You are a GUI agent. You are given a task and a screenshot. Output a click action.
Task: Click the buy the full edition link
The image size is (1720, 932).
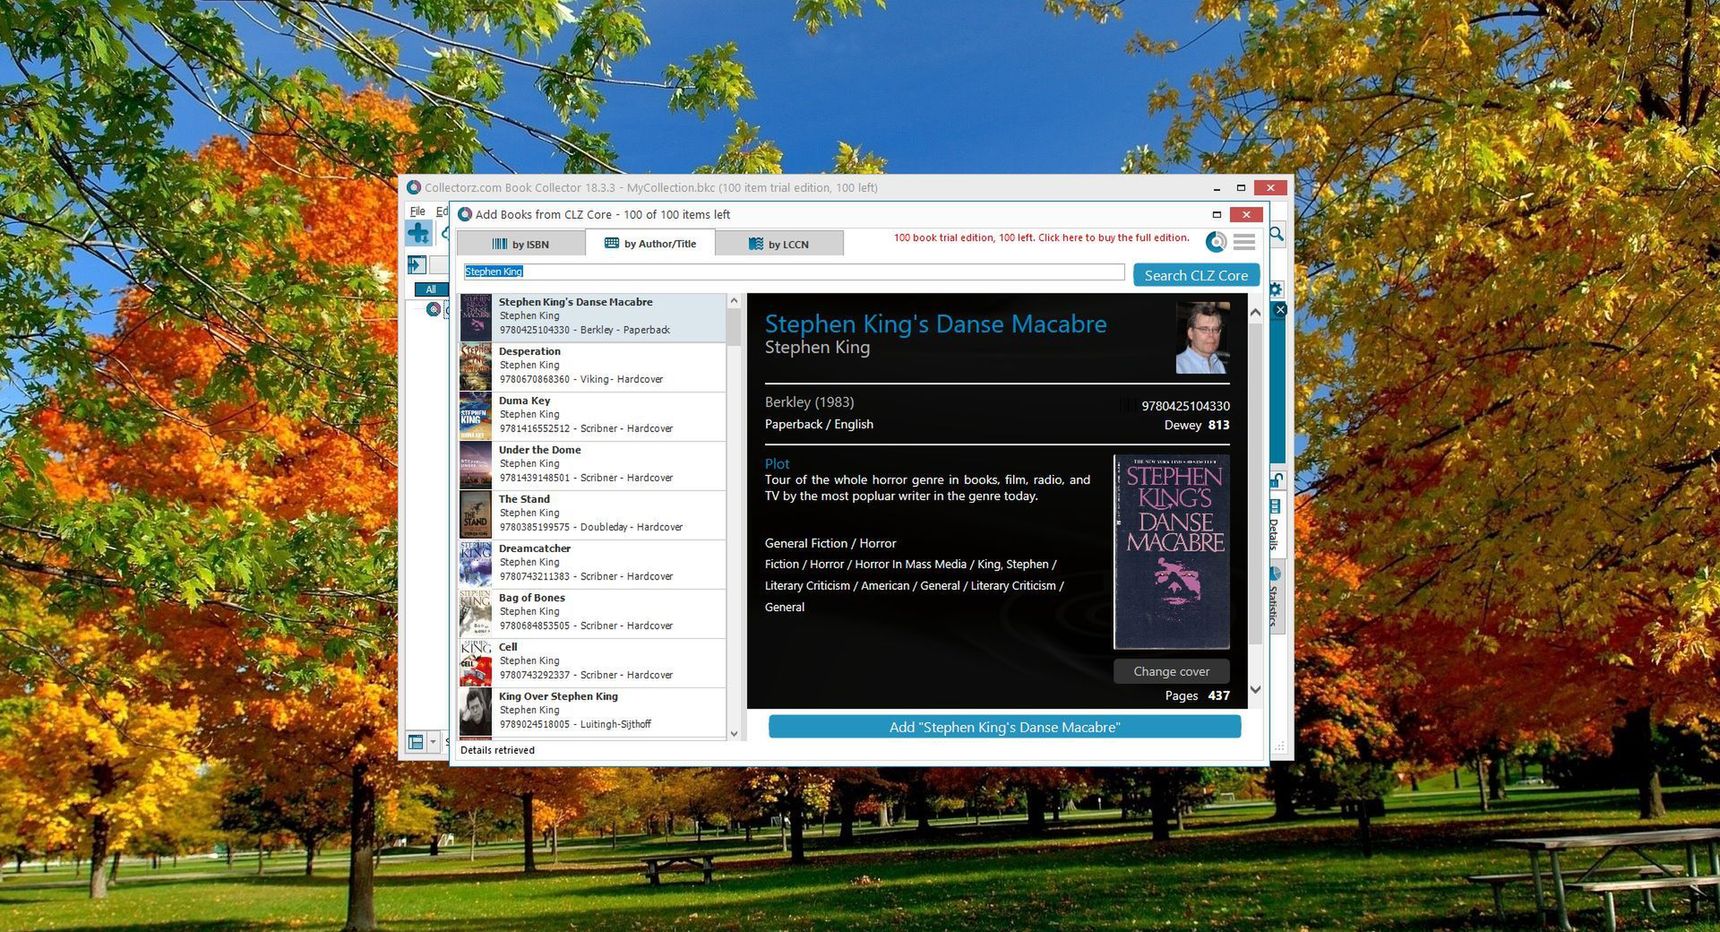point(1041,238)
